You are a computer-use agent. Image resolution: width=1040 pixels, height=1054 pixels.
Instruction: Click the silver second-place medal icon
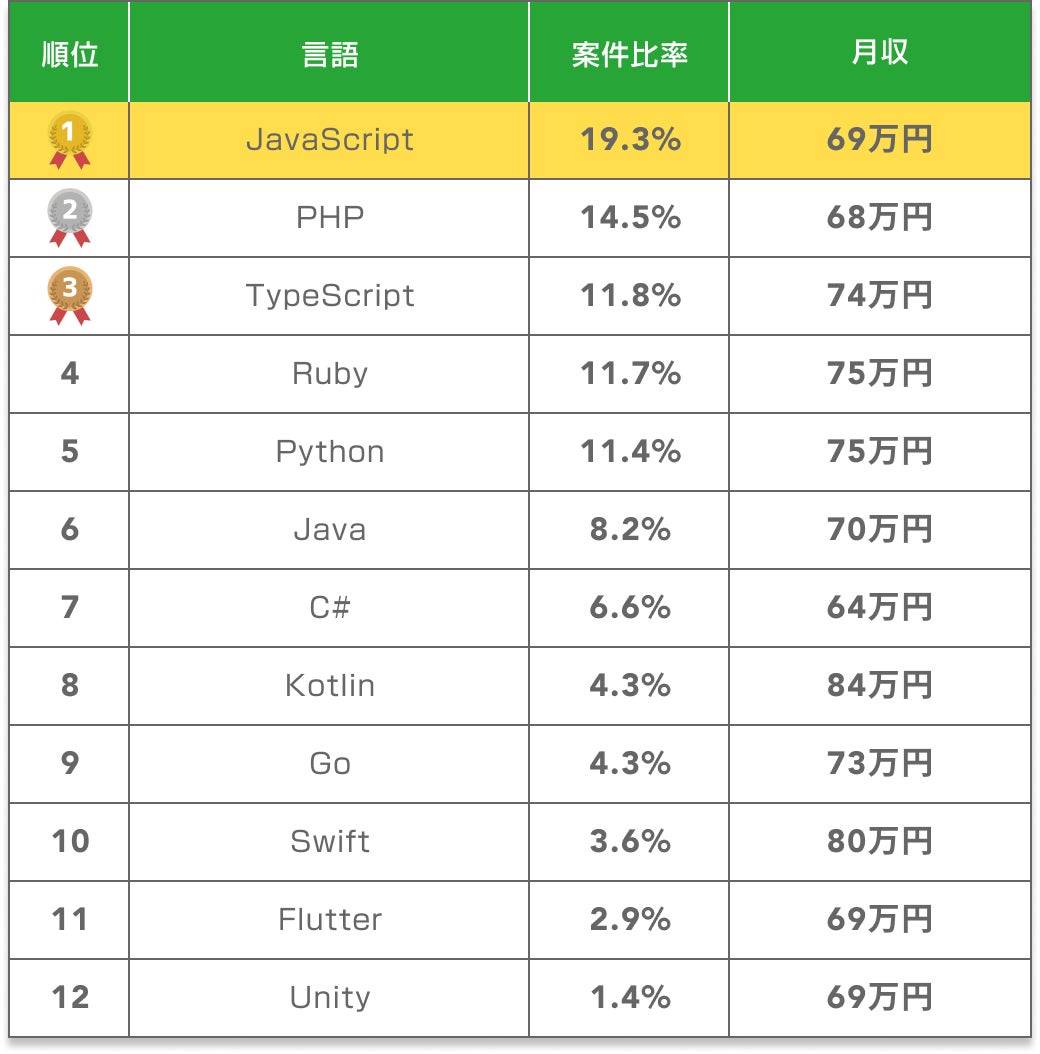pyautogui.click(x=70, y=218)
